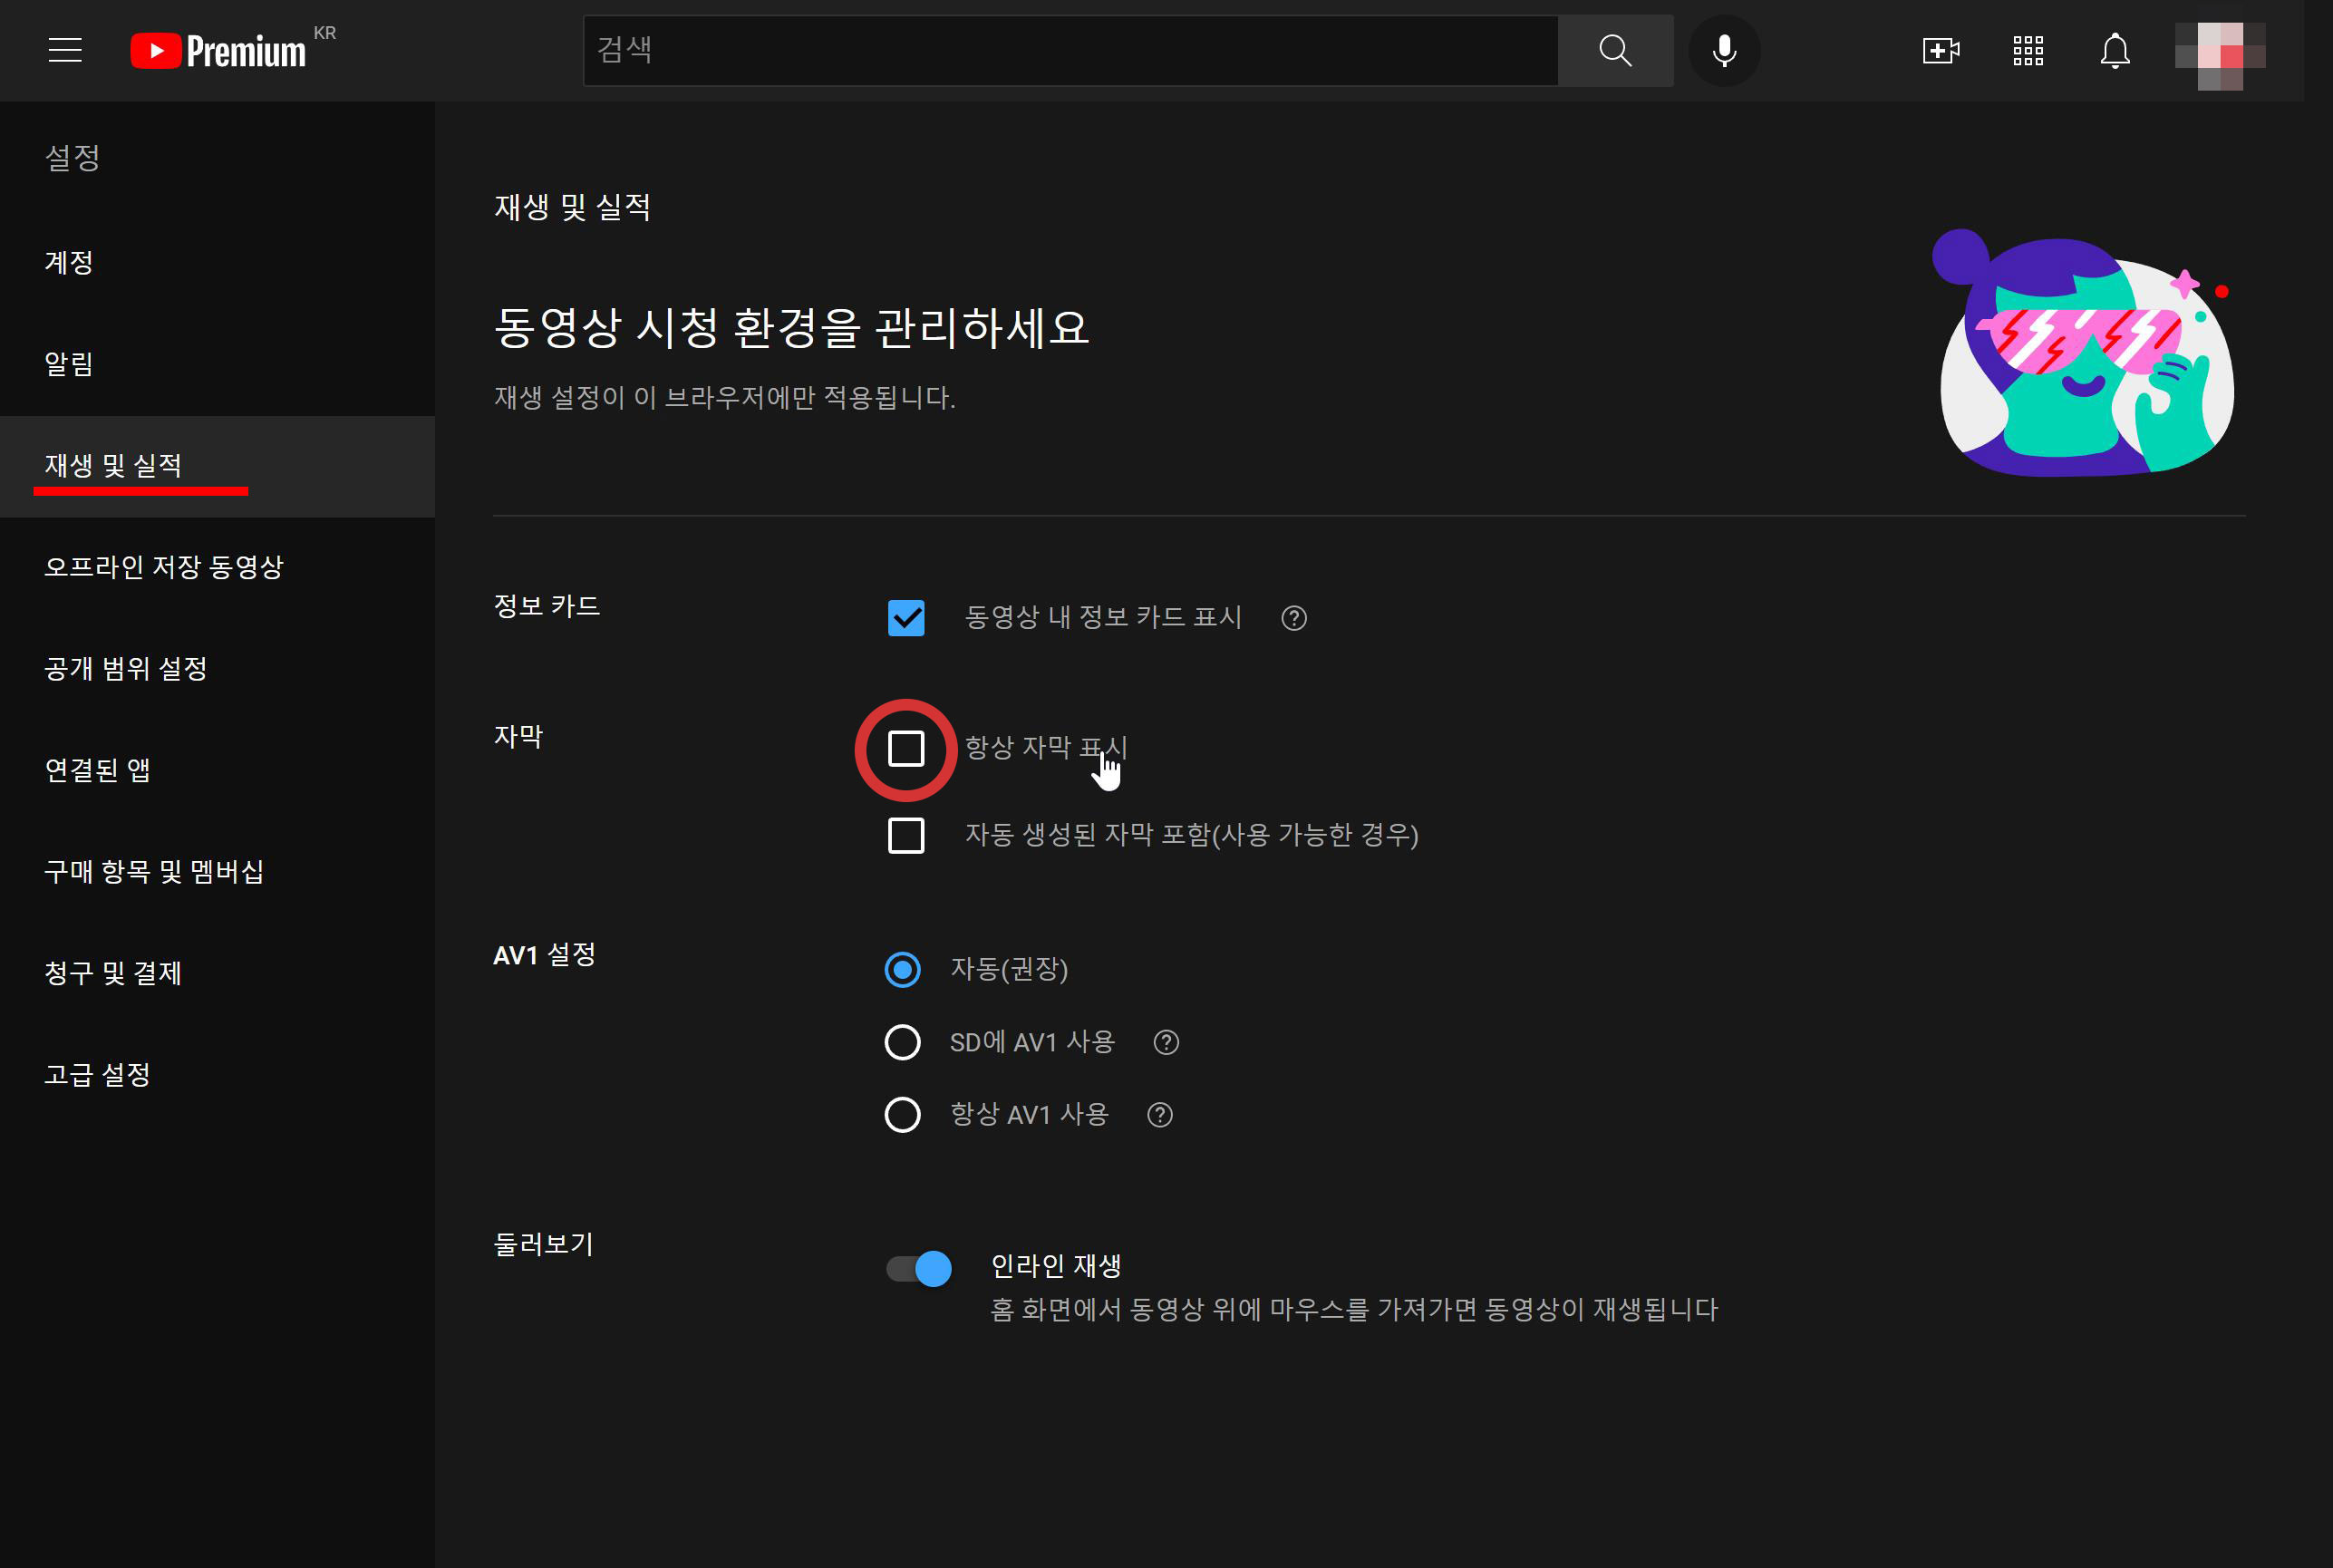Open the create video icon

pos(1940,50)
